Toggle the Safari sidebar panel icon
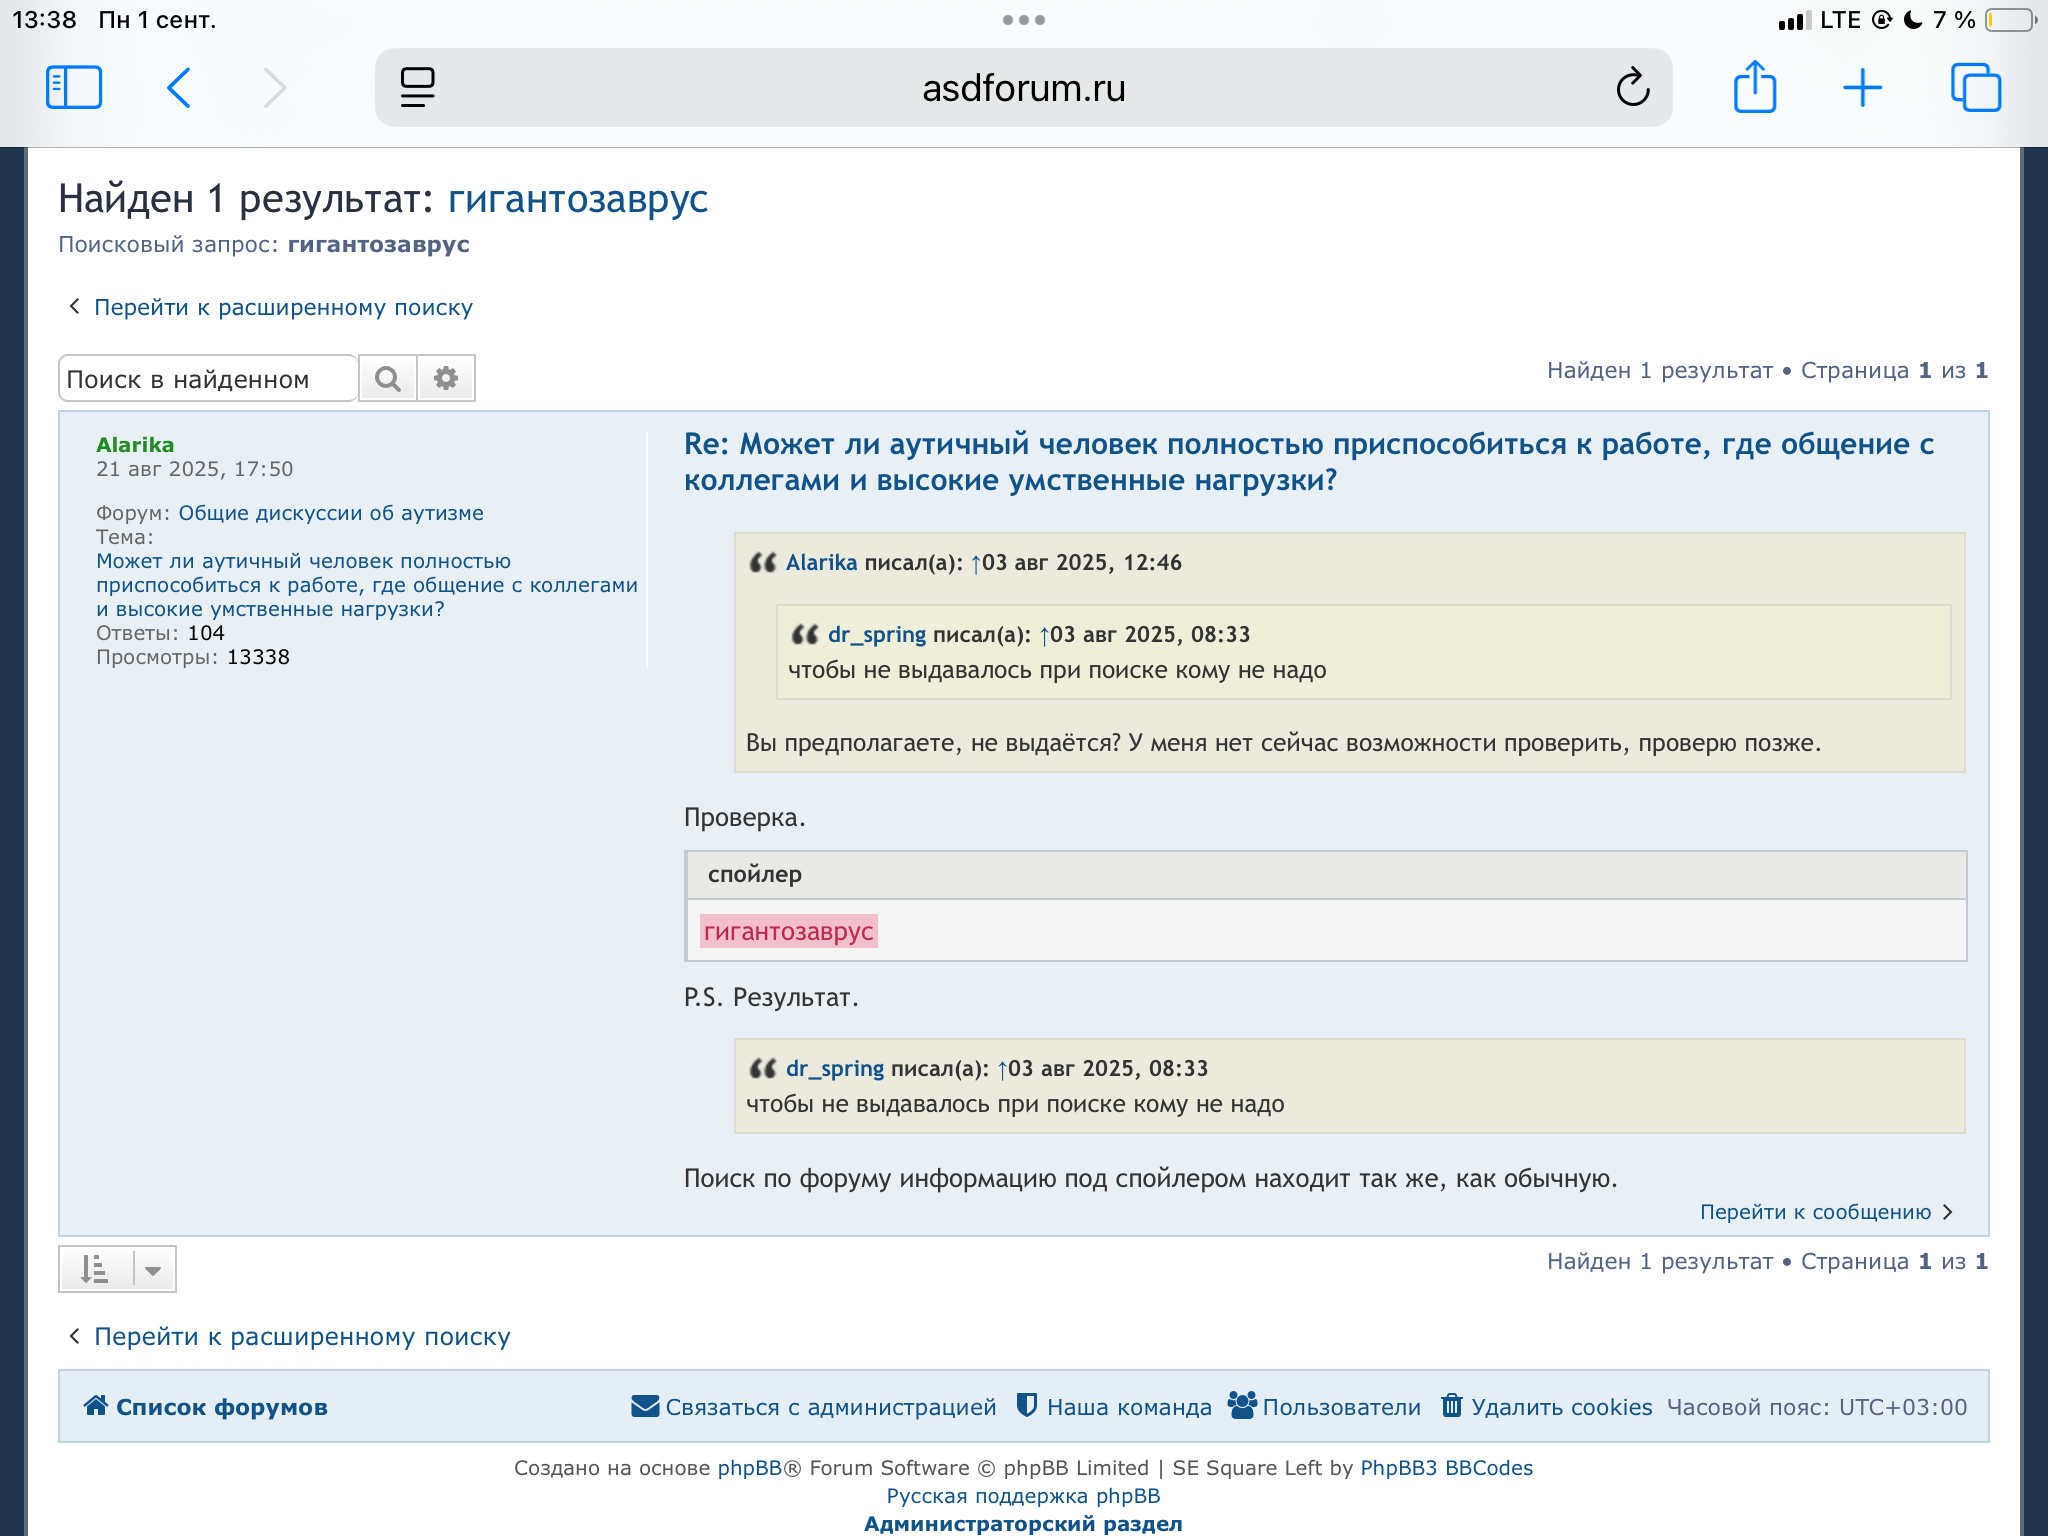This screenshot has height=1536, width=2048. [74, 88]
